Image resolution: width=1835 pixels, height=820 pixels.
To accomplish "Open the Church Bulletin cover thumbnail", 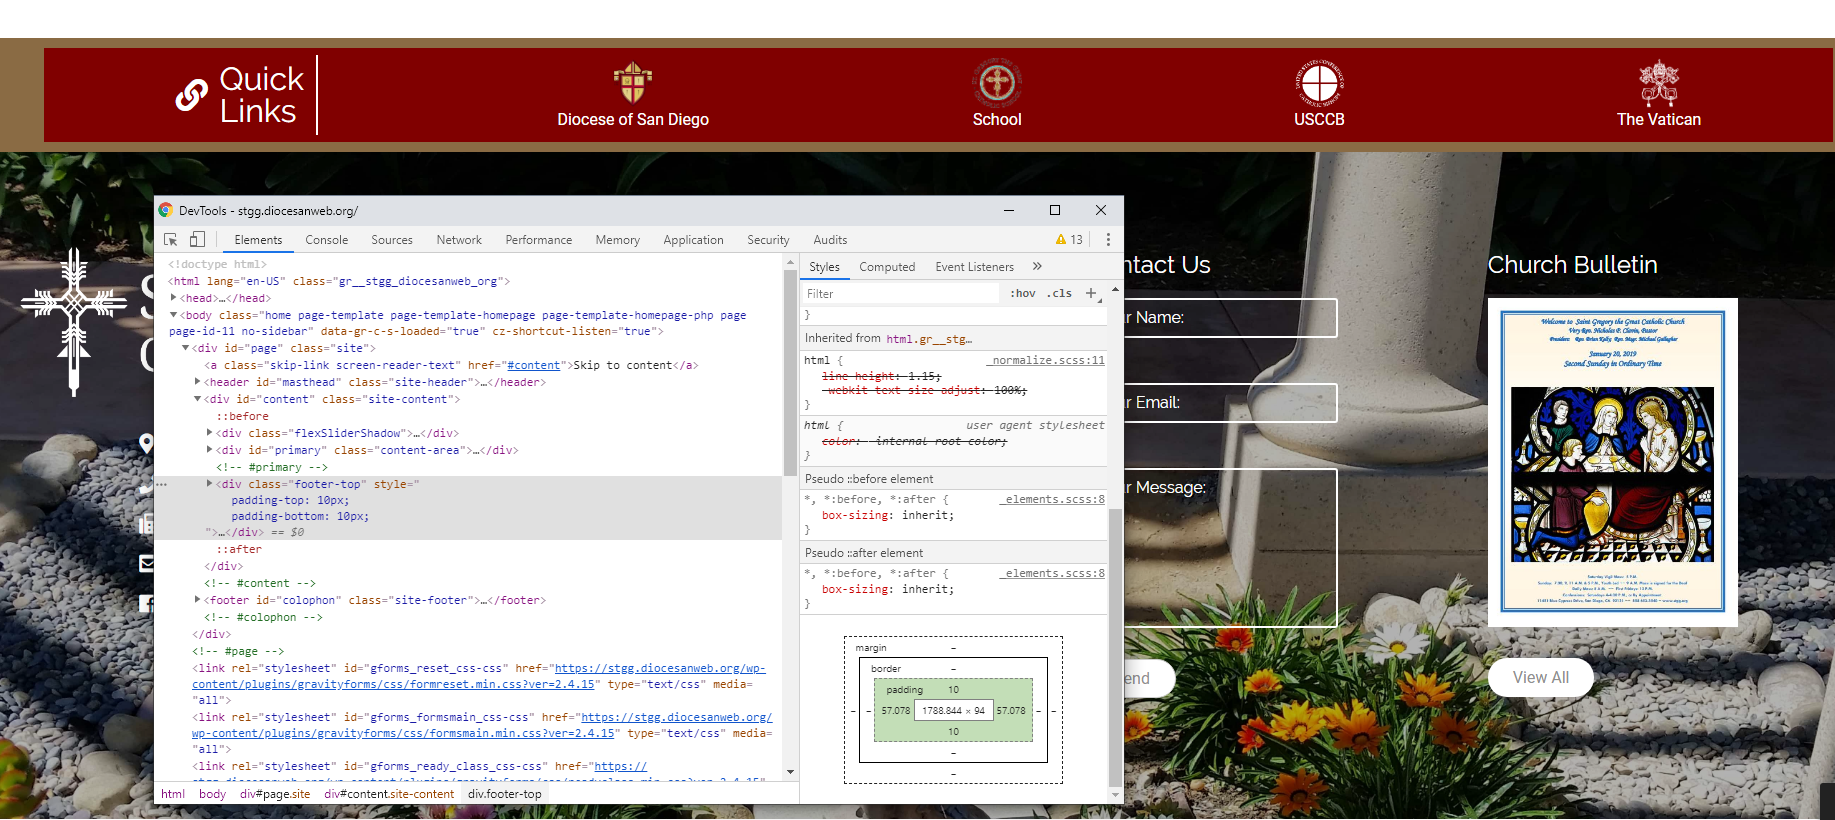I will tap(1612, 462).
